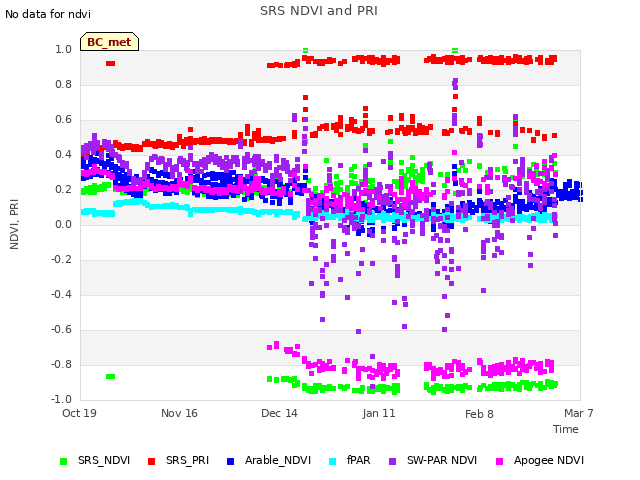The height and width of the screenshot is (480, 640).
Task: Click the red SRS_PRI legend swatch
Action: click(x=151, y=462)
